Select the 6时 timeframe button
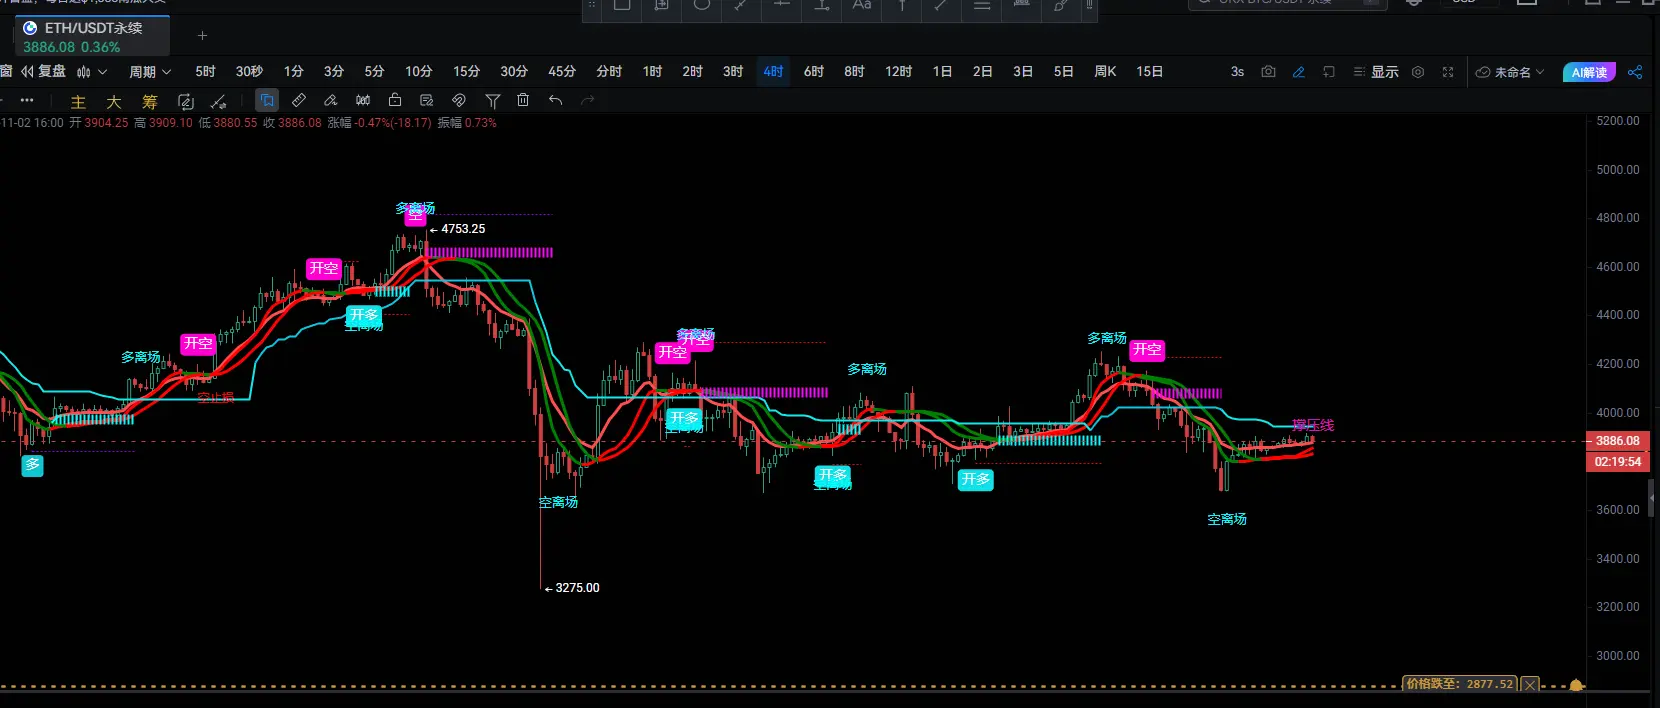The height and width of the screenshot is (708, 1660). pos(814,72)
